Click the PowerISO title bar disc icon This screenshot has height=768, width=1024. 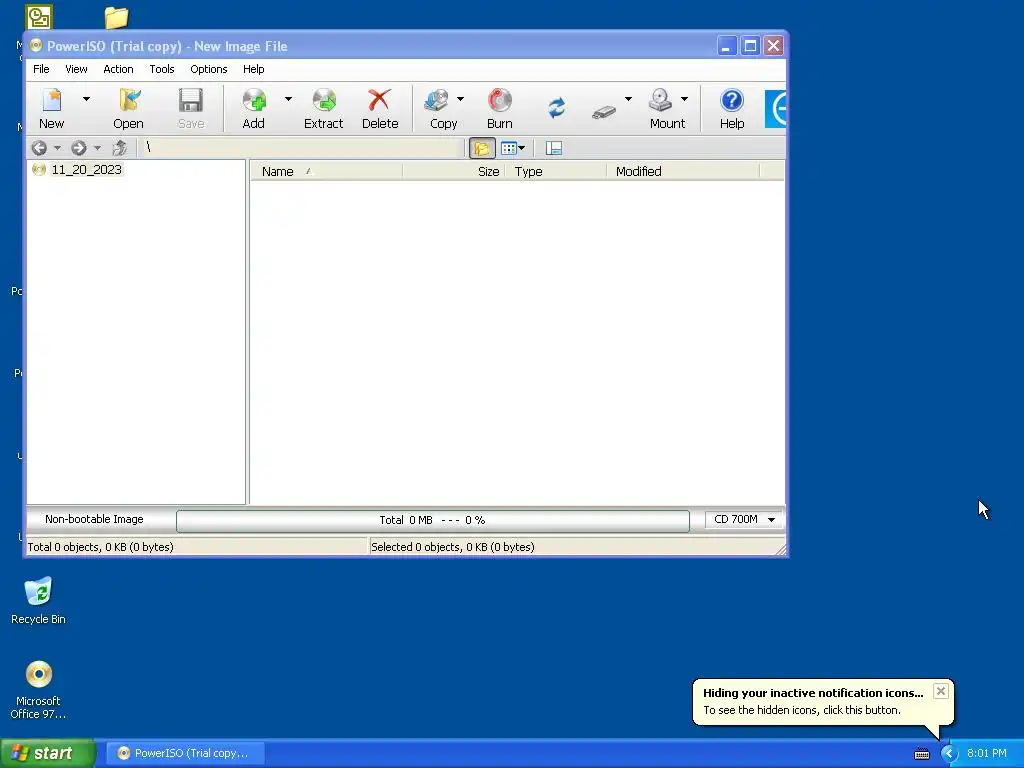click(x=35, y=46)
